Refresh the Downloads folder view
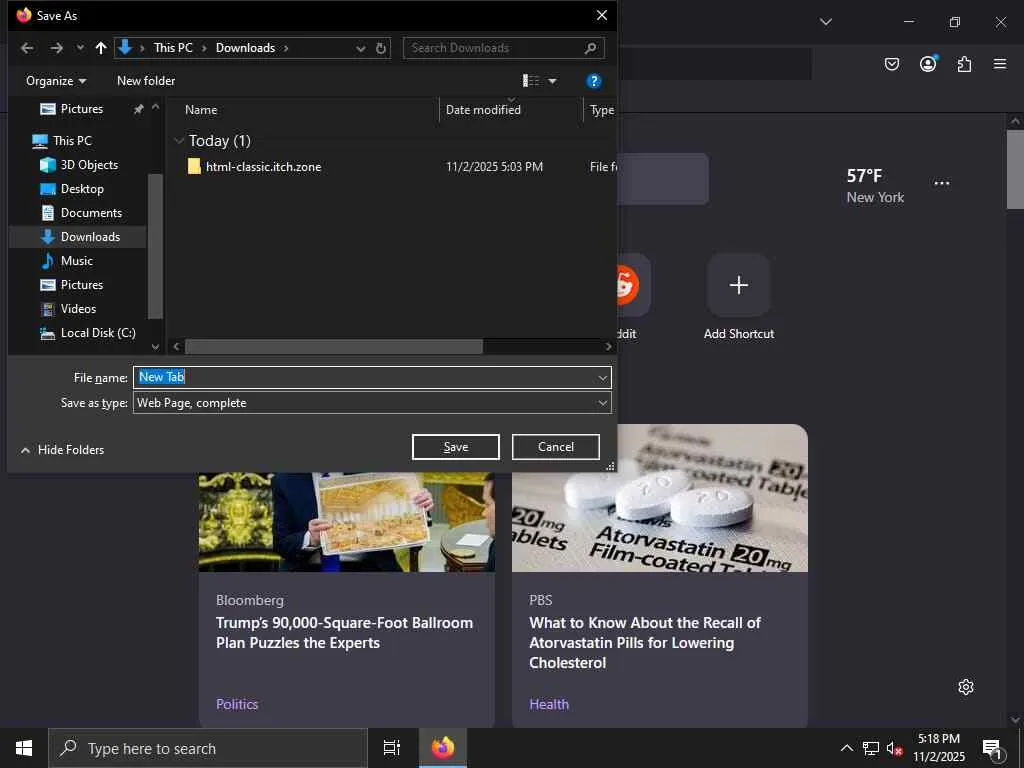This screenshot has width=1024, height=768. coord(381,48)
